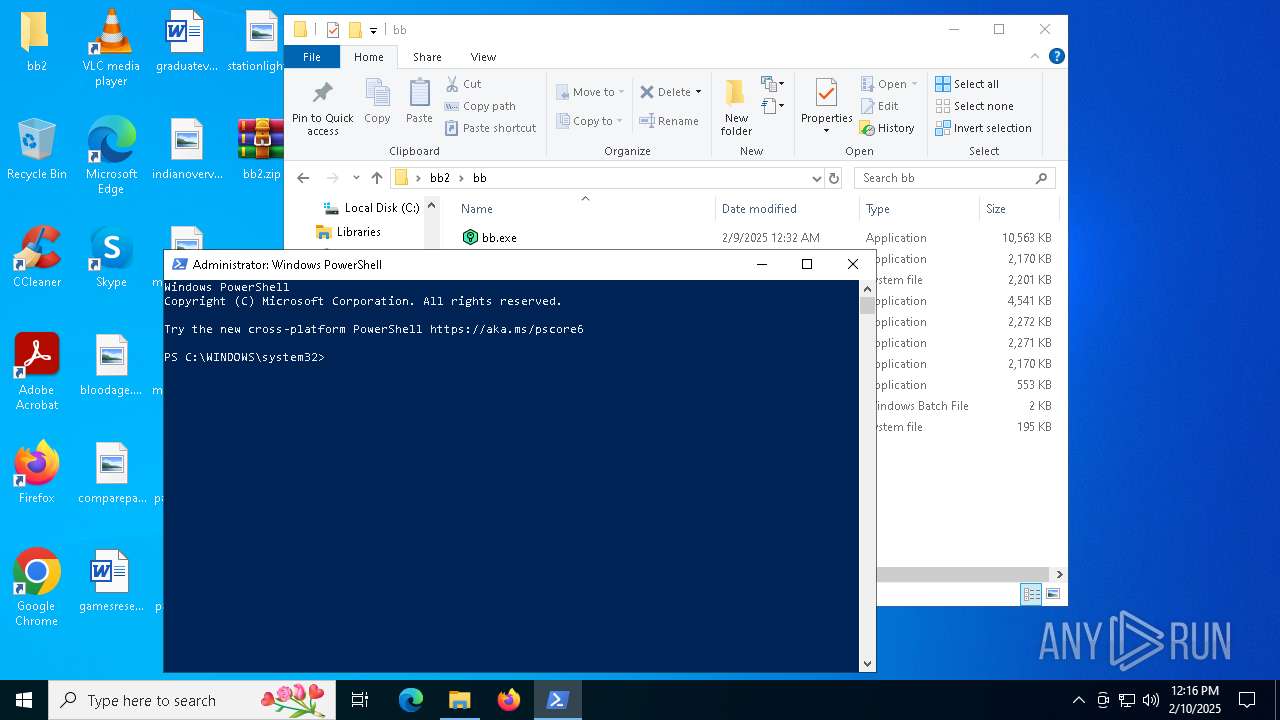Screen dimensions: 1280x720
Task: Expand the Delete dropdown arrow
Action: 698,92
